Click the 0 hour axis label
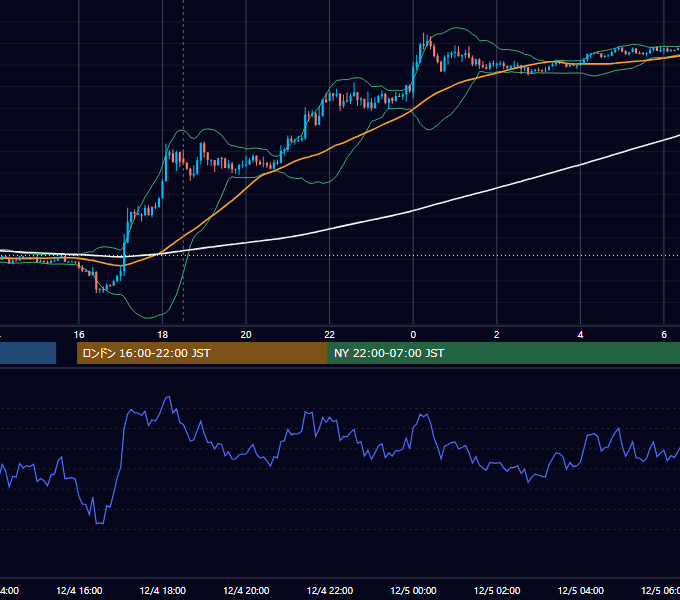This screenshot has width=680, height=600. point(413,335)
